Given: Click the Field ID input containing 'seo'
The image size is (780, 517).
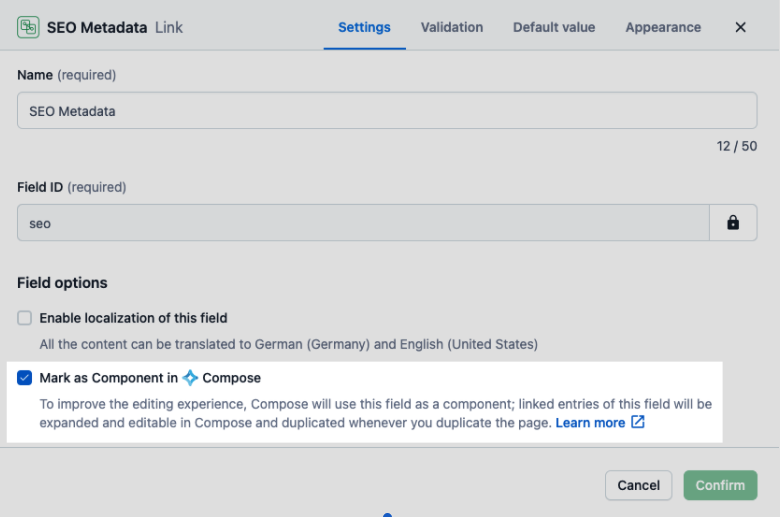Looking at the screenshot, I should click(363, 223).
